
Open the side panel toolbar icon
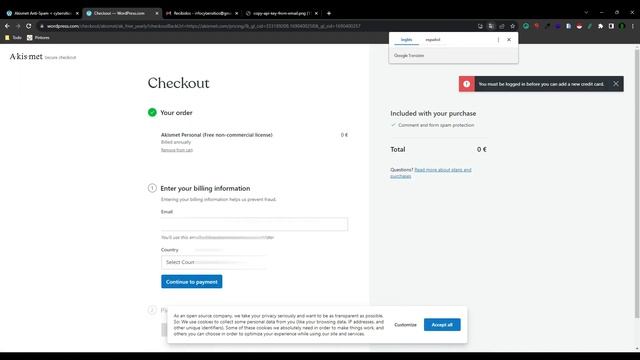pos(611,26)
